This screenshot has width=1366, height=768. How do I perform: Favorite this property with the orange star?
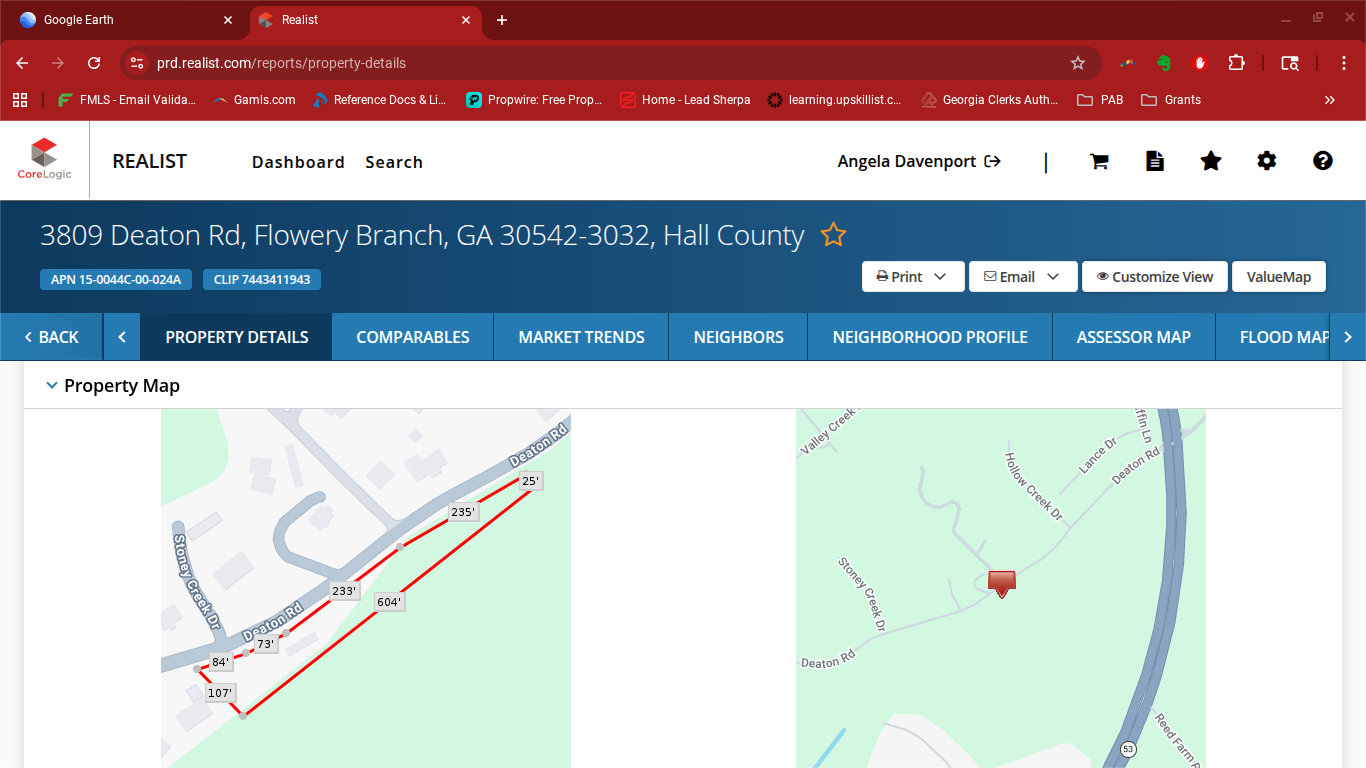click(x=834, y=235)
